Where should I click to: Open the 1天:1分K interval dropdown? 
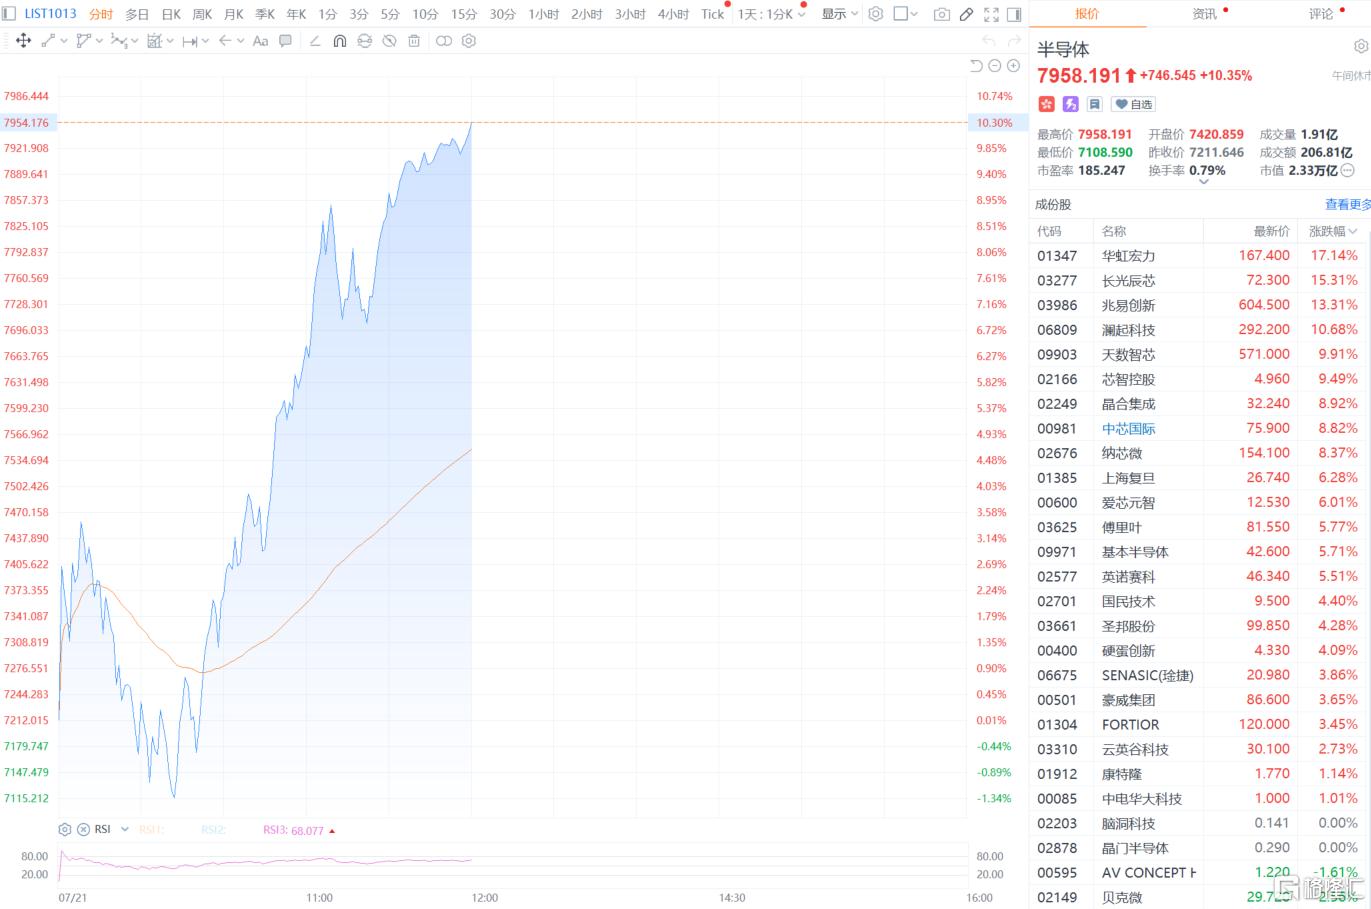771,14
